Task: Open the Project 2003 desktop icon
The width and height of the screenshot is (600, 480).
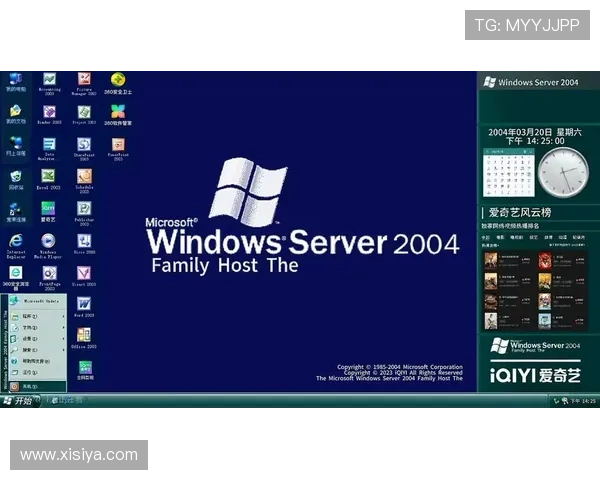Action: pos(84,115)
